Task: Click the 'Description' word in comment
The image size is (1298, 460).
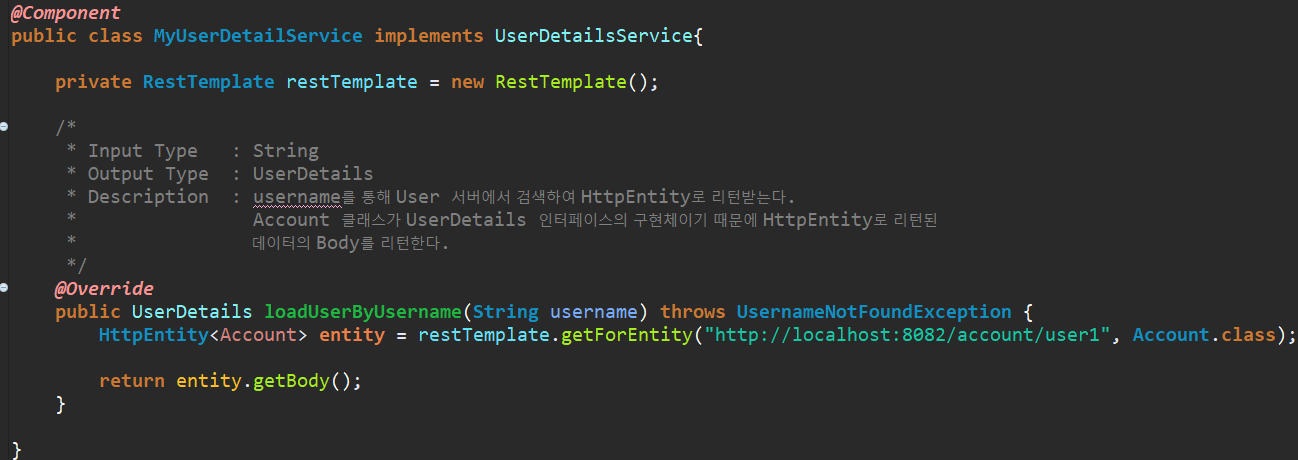Action: tap(148, 197)
